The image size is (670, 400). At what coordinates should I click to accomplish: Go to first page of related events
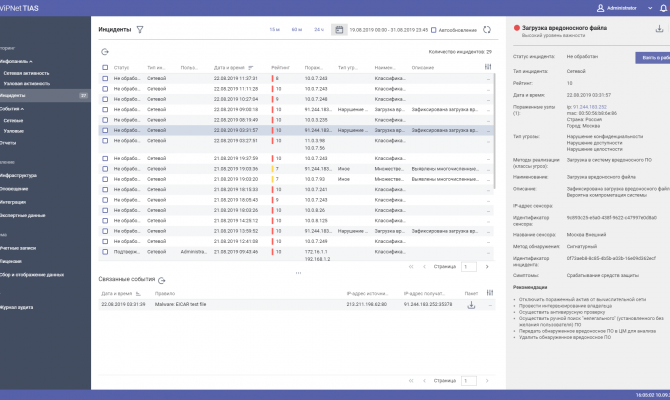[411, 380]
